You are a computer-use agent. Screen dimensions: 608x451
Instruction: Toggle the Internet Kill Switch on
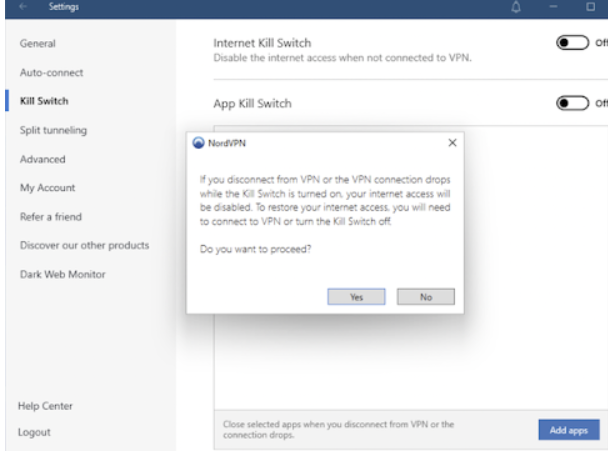(572, 43)
